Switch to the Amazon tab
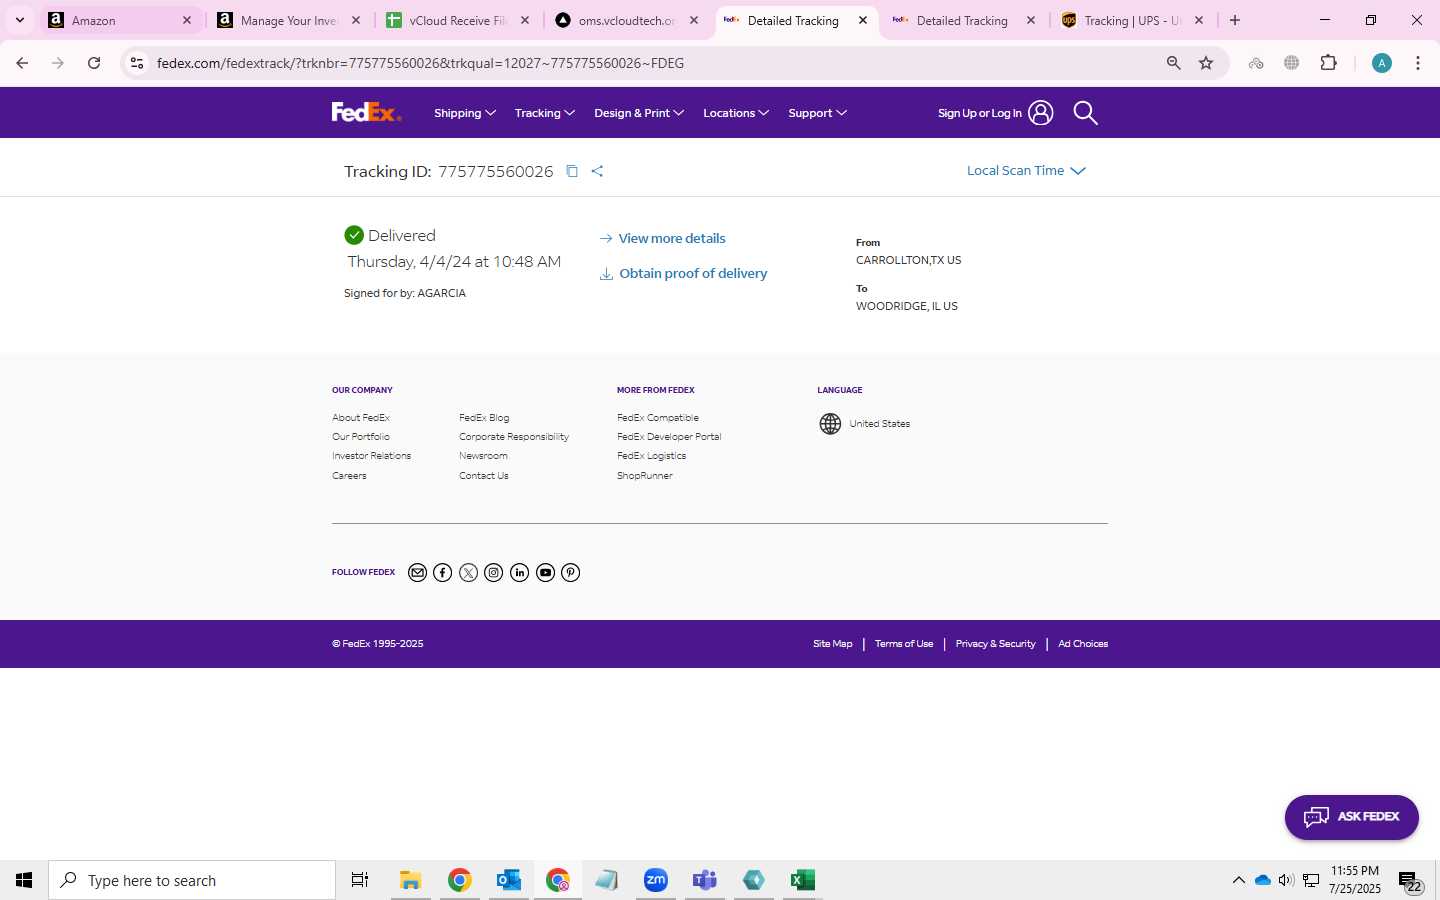The image size is (1440, 900). pos(120,20)
